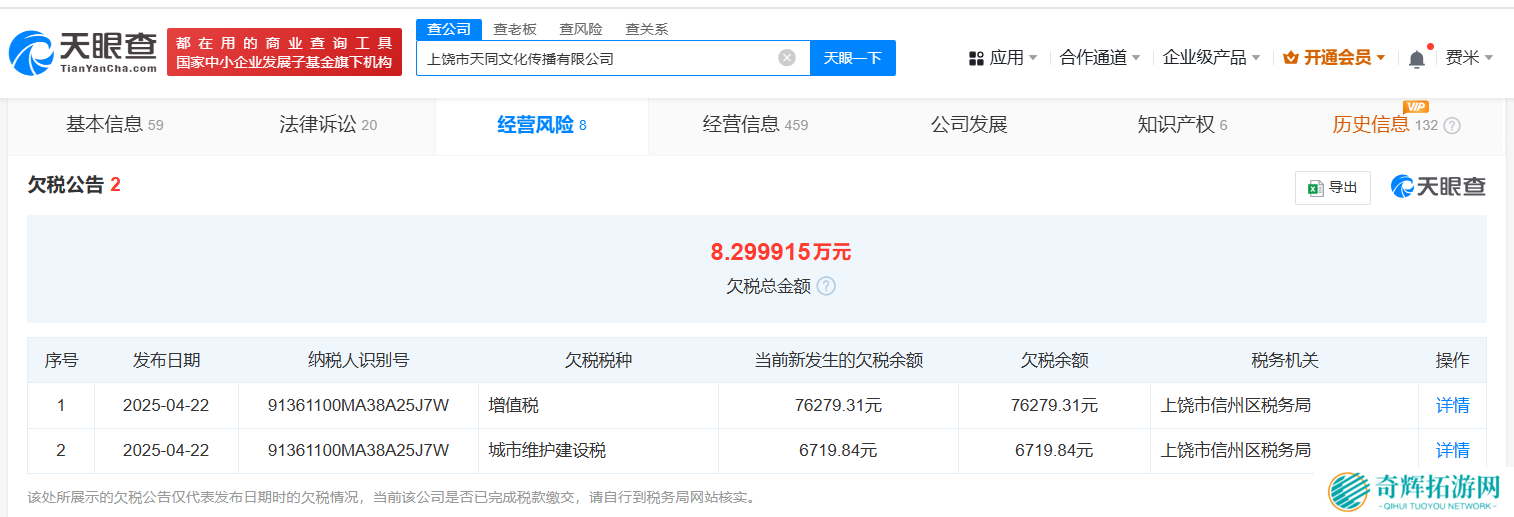
Task: Click the Excel icon on 导出 button
Action: click(x=1315, y=187)
